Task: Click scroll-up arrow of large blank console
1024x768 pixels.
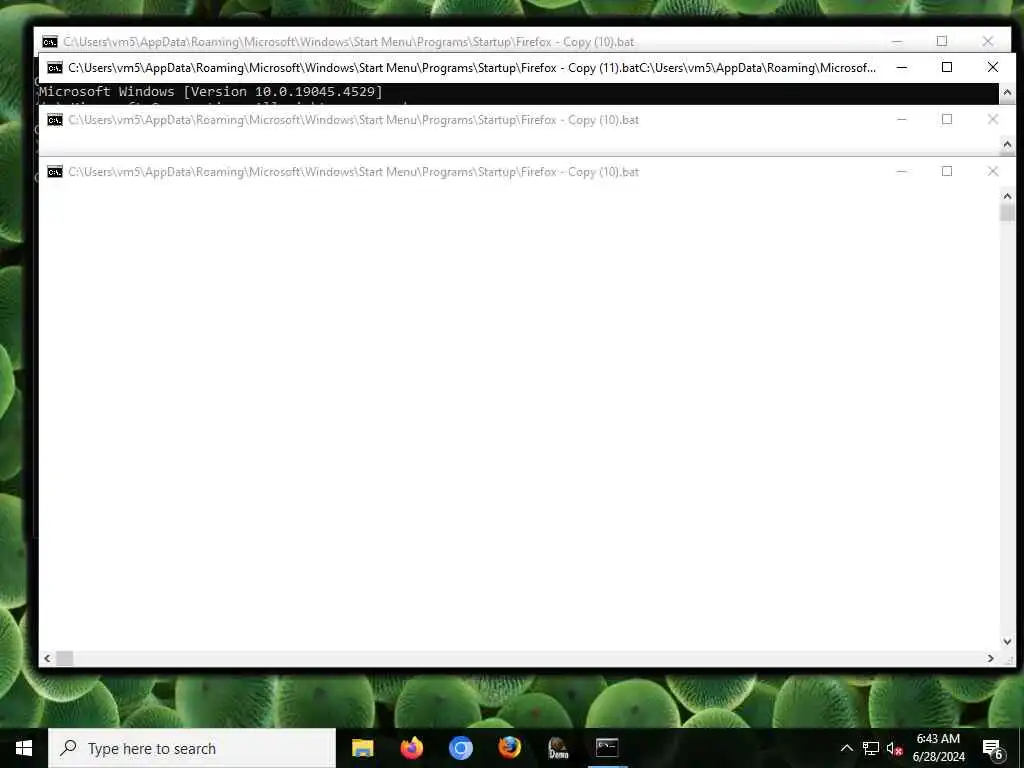Action: pos(1007,195)
